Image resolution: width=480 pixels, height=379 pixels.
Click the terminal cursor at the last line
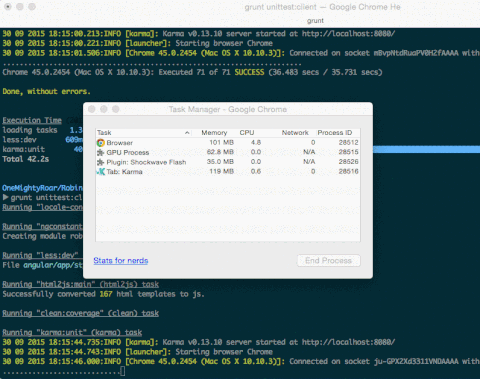pos(122,371)
